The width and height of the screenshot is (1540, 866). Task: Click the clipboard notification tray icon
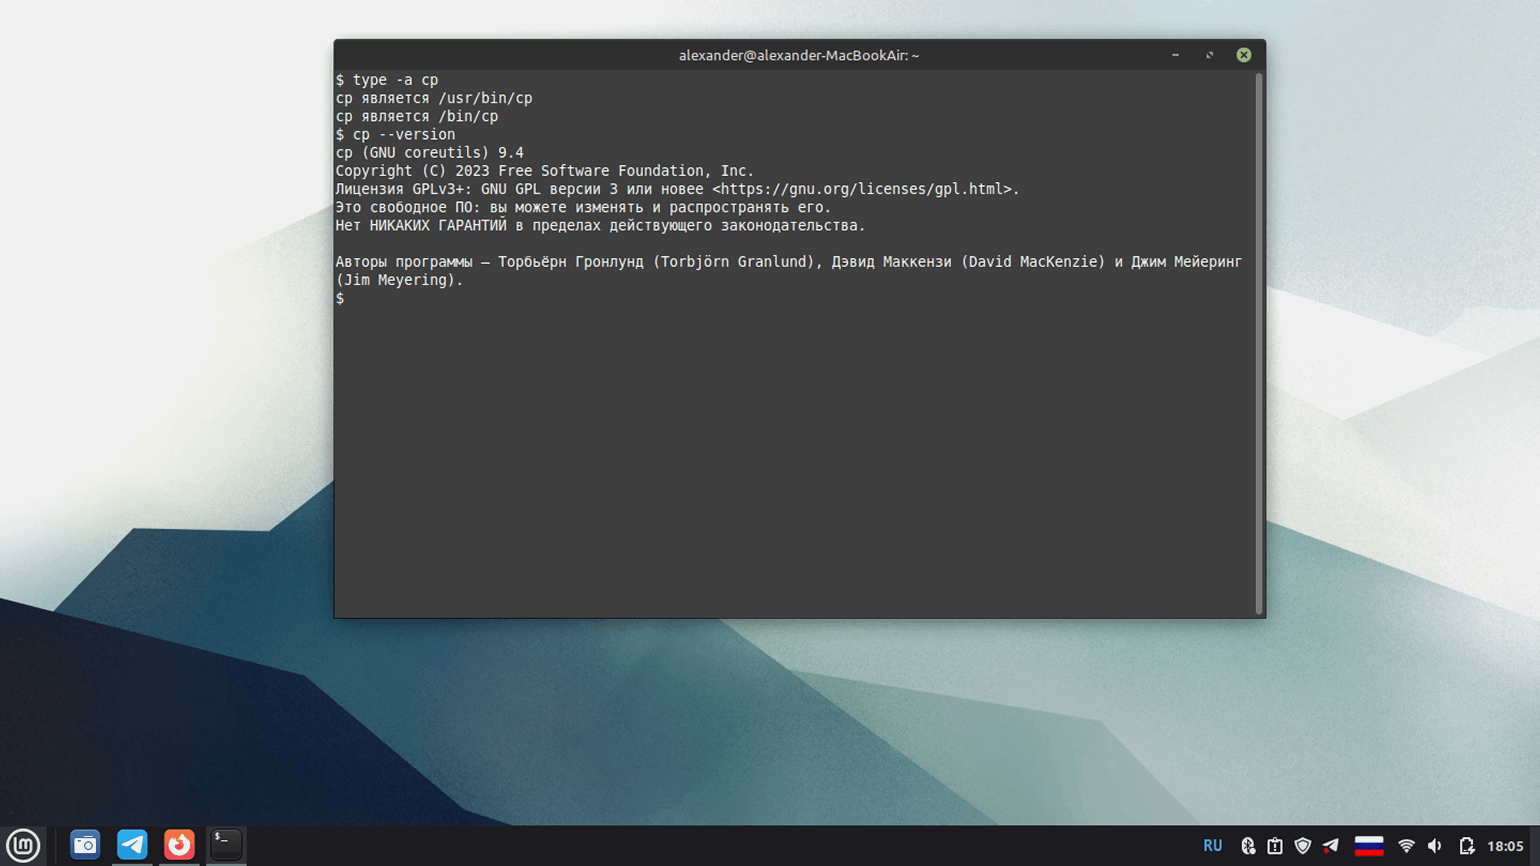click(x=1275, y=846)
